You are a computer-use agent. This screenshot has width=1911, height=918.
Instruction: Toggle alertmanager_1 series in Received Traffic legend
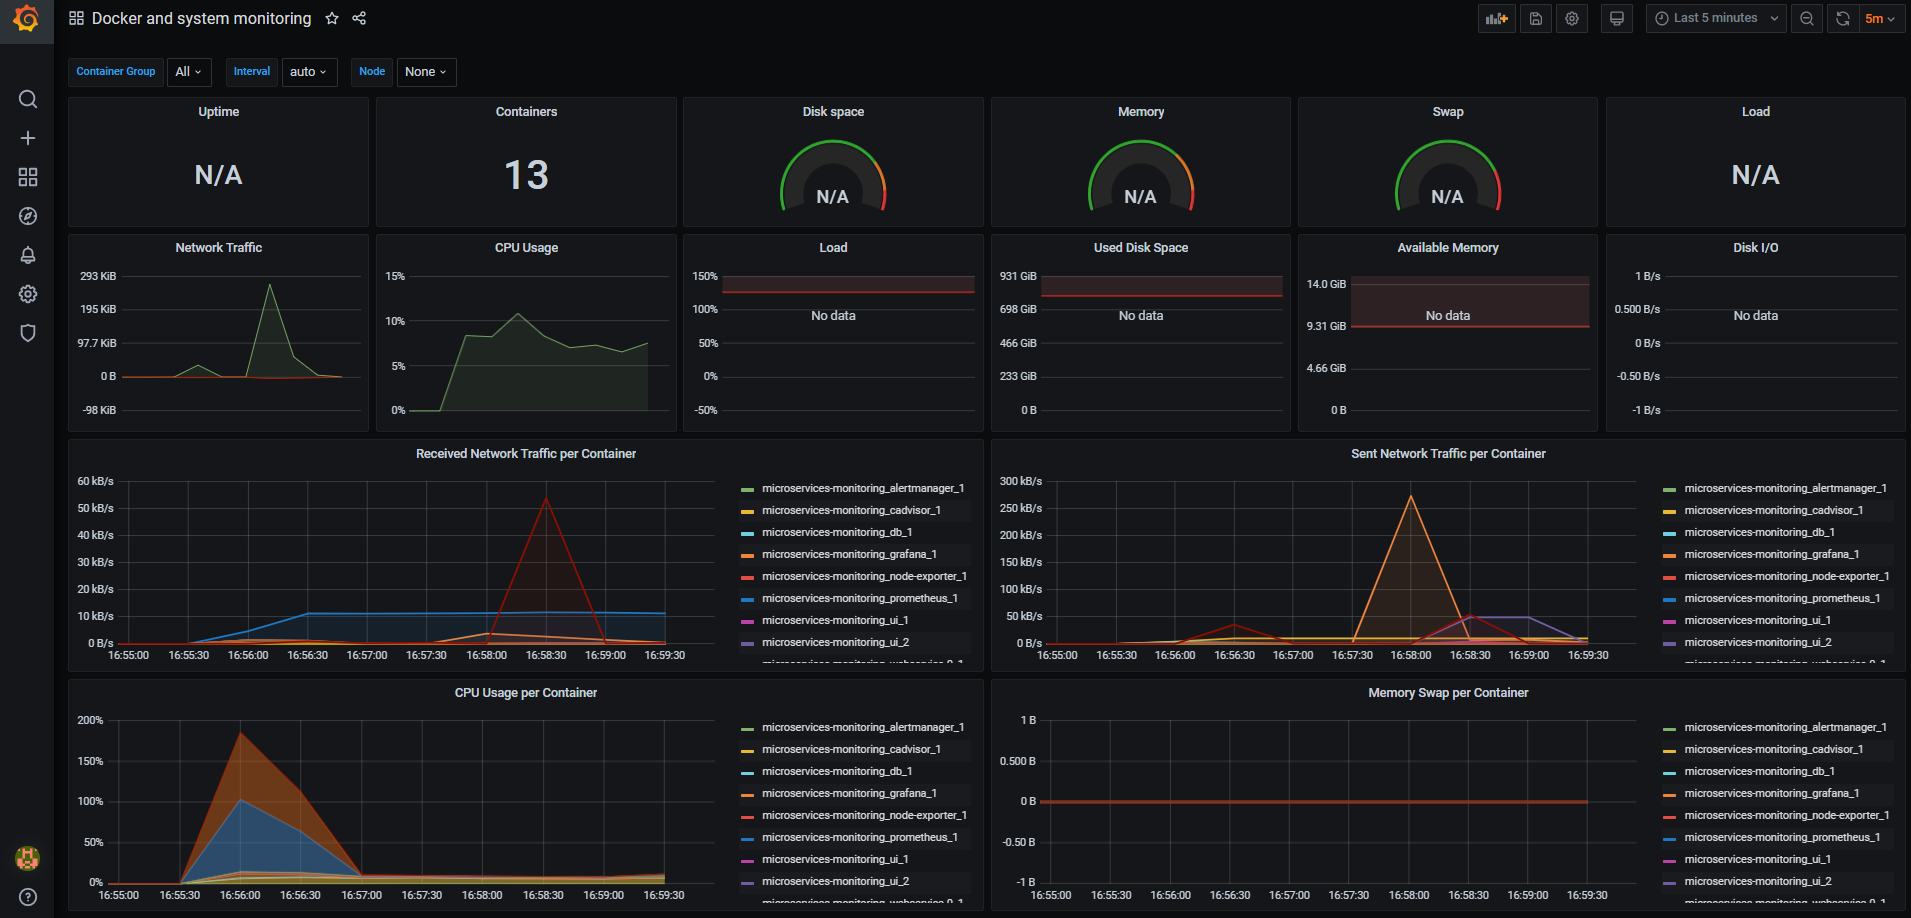pyautogui.click(x=863, y=489)
